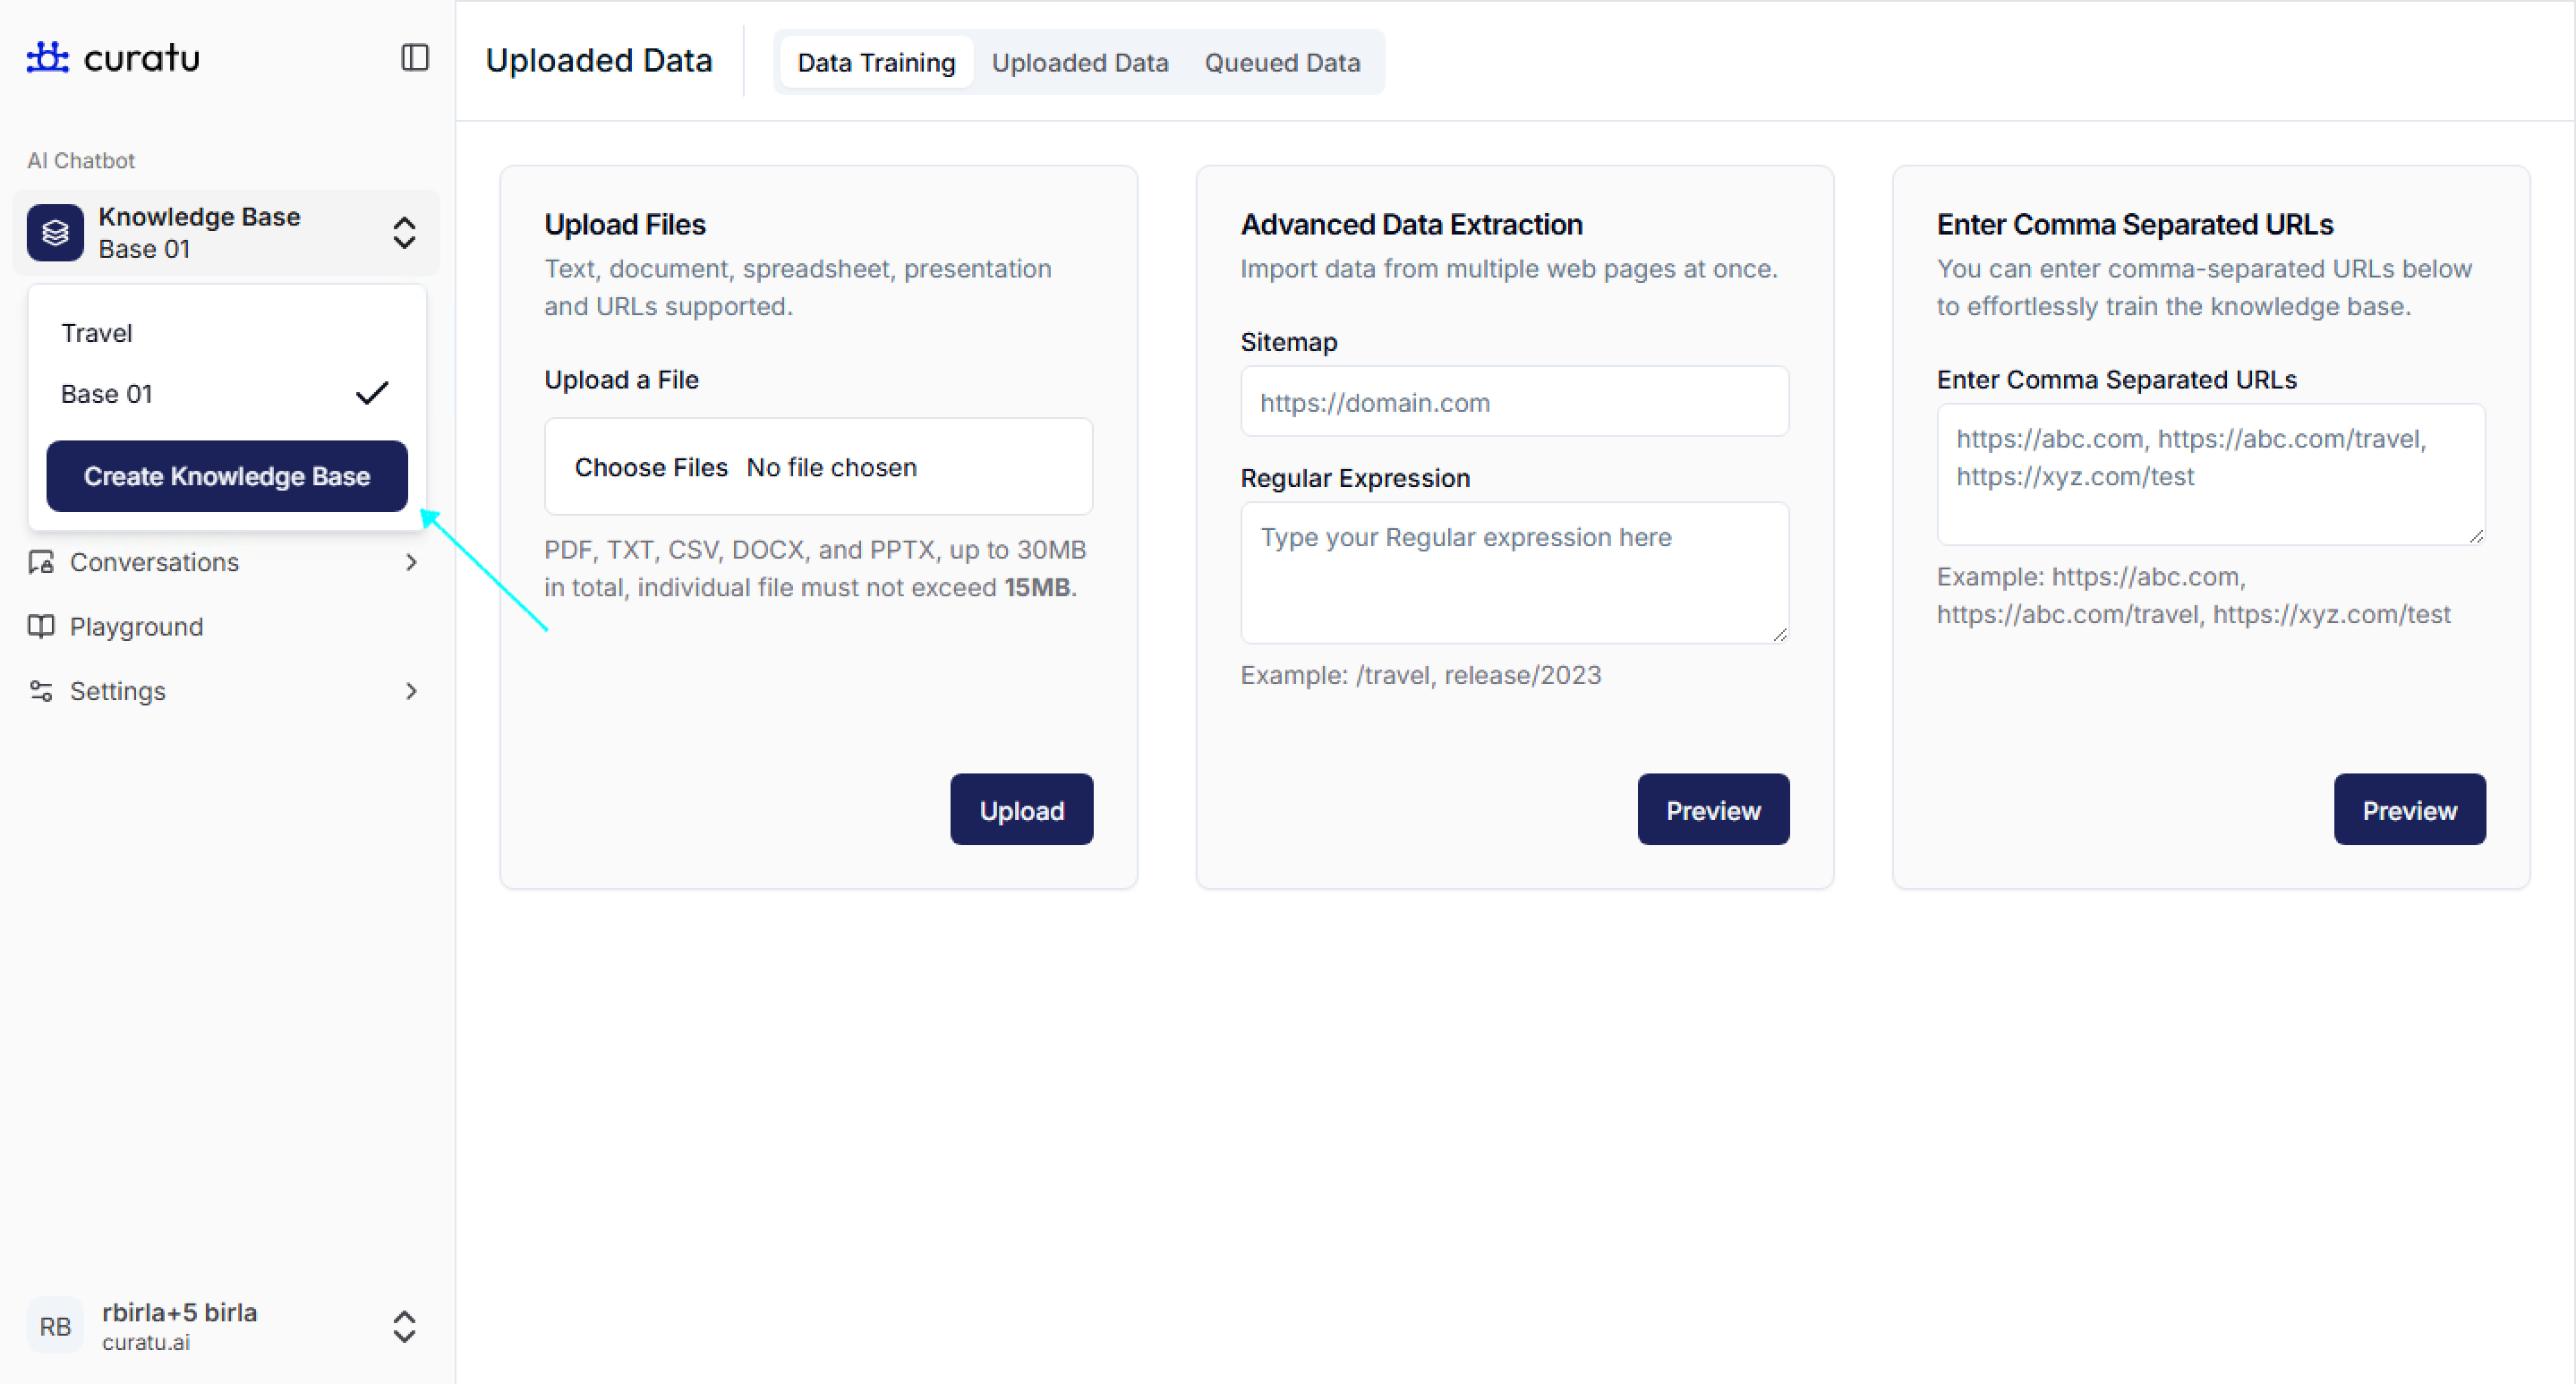The width and height of the screenshot is (2576, 1384).
Task: Click the checkmark next to Base 01
Action: pos(371,394)
